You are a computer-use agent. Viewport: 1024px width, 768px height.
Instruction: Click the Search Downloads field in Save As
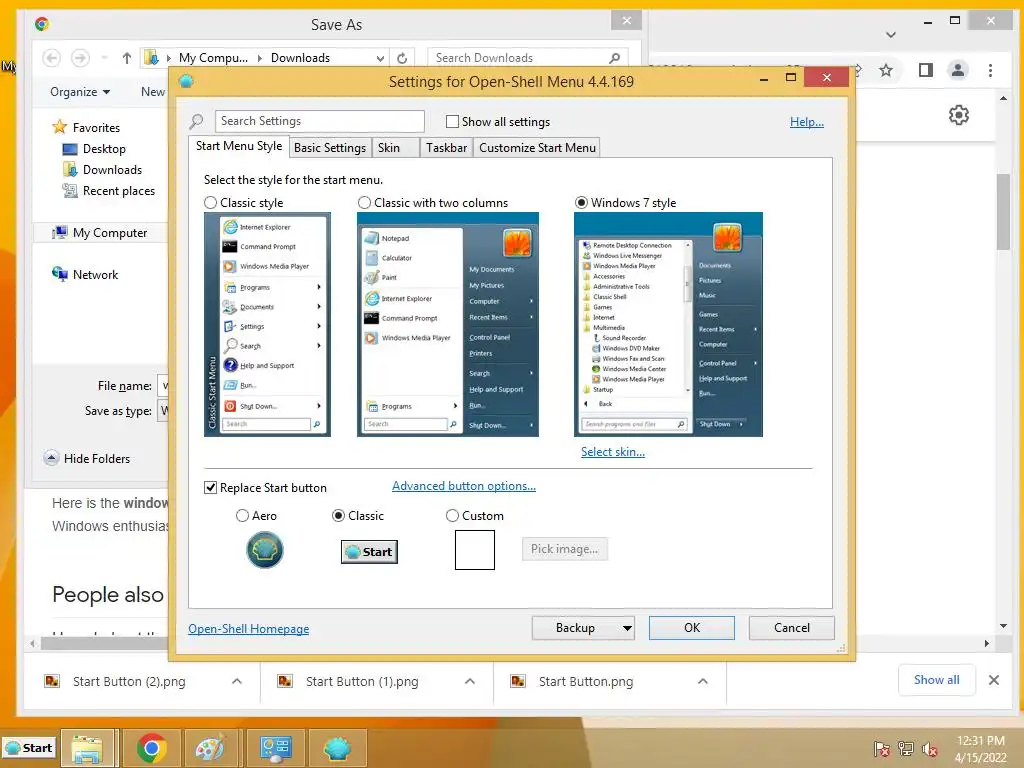528,58
